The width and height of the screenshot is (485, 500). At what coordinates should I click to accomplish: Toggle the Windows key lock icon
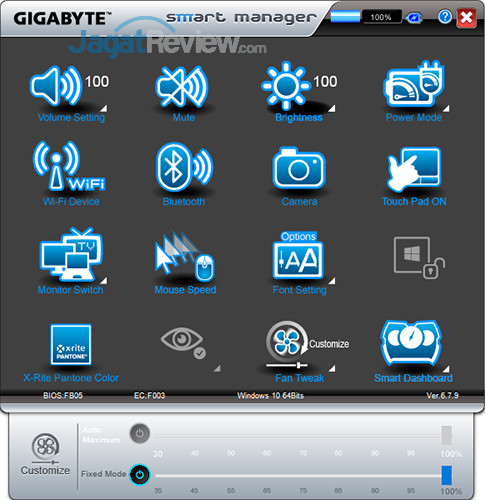click(419, 258)
